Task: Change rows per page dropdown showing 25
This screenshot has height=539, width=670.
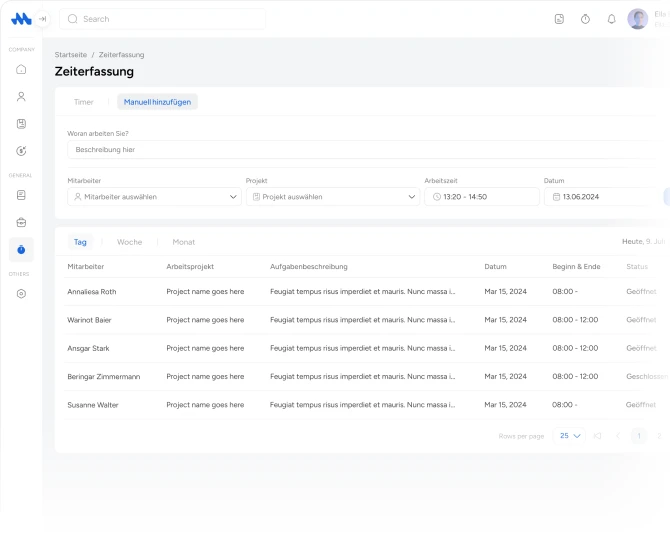Action: coord(570,436)
